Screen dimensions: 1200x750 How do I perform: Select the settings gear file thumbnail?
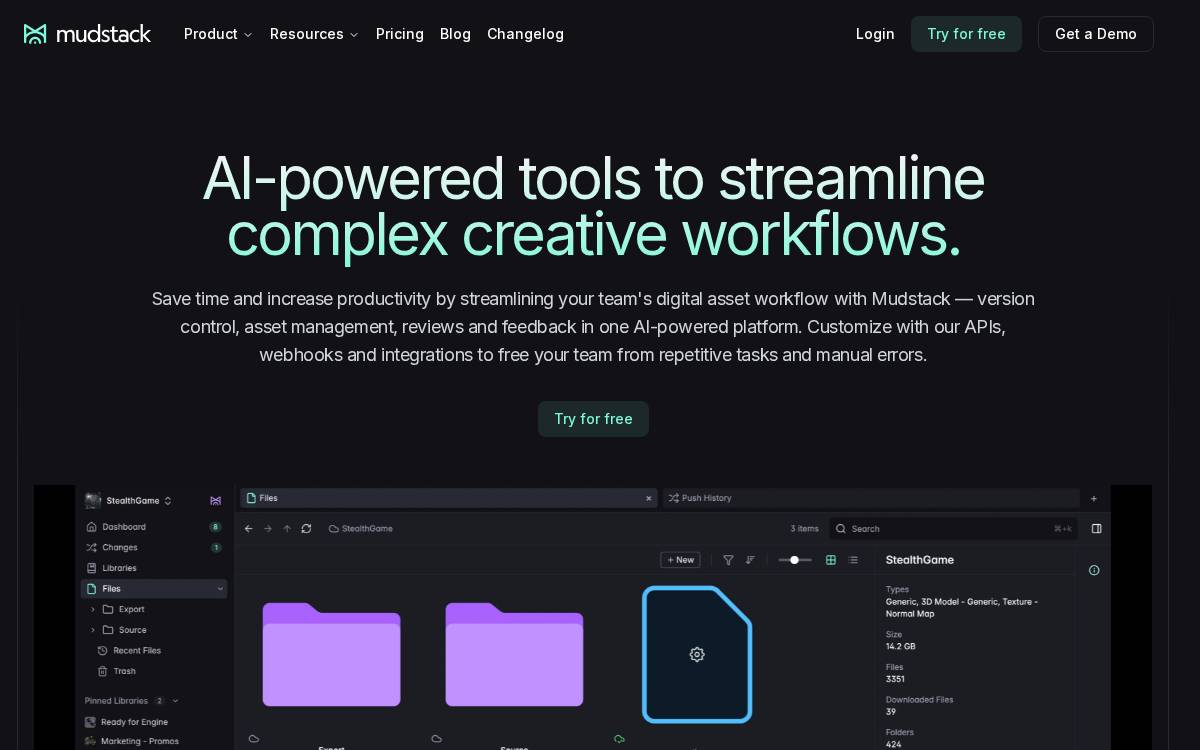(x=697, y=654)
